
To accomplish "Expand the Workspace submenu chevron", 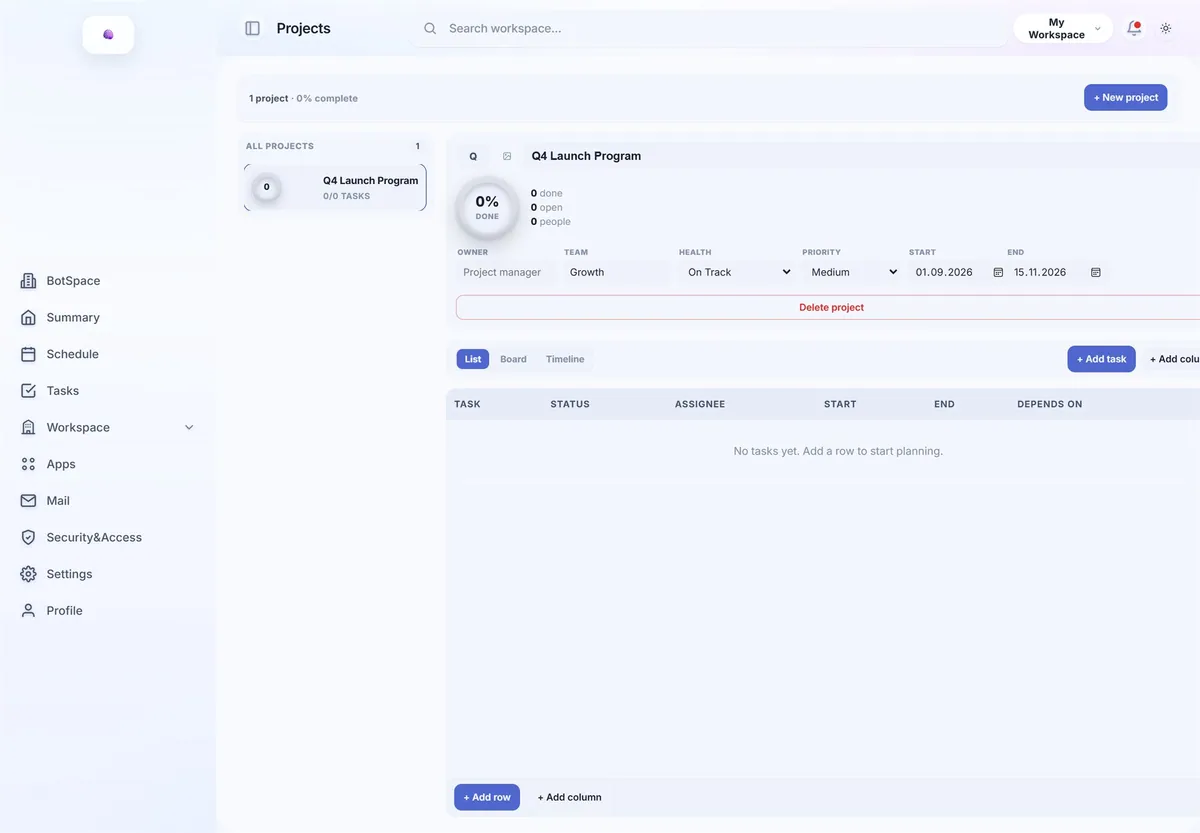I will [189, 428].
